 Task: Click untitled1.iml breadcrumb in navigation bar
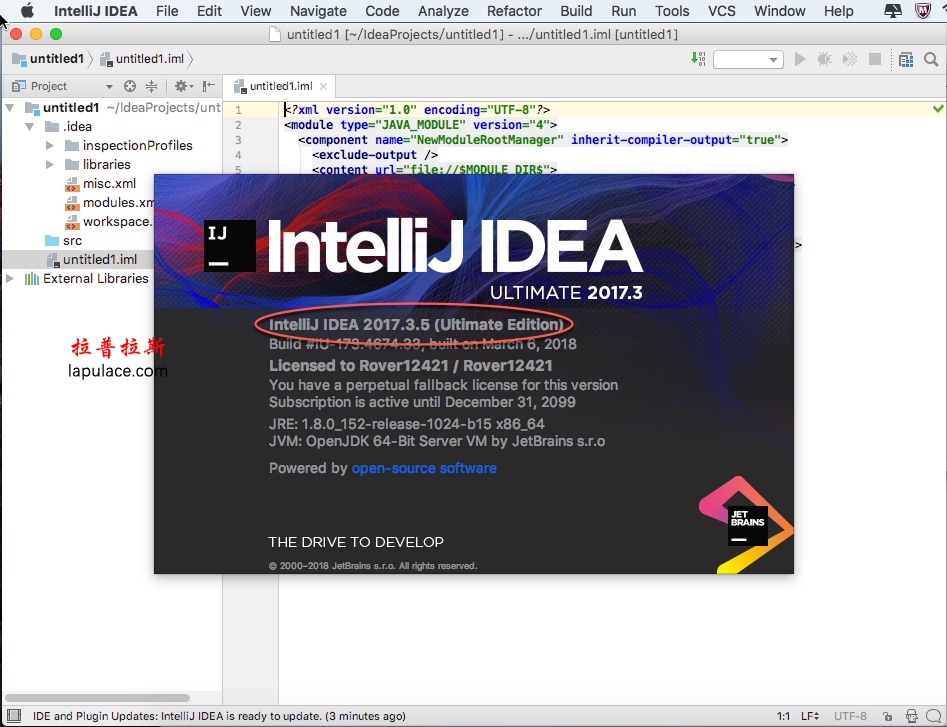(143, 59)
